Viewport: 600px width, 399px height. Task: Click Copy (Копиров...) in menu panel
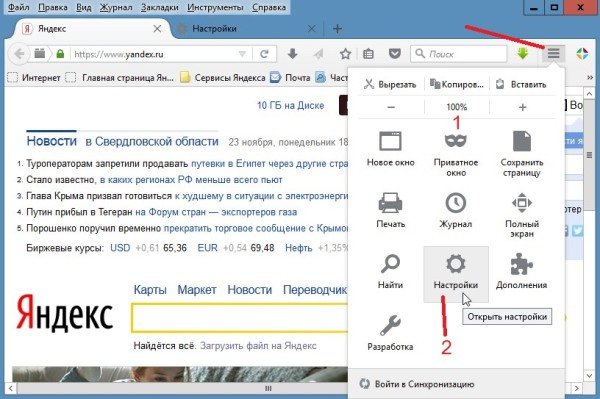click(457, 84)
